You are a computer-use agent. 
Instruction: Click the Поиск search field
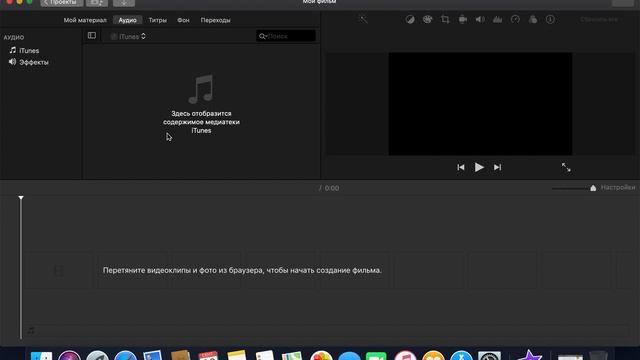286,36
